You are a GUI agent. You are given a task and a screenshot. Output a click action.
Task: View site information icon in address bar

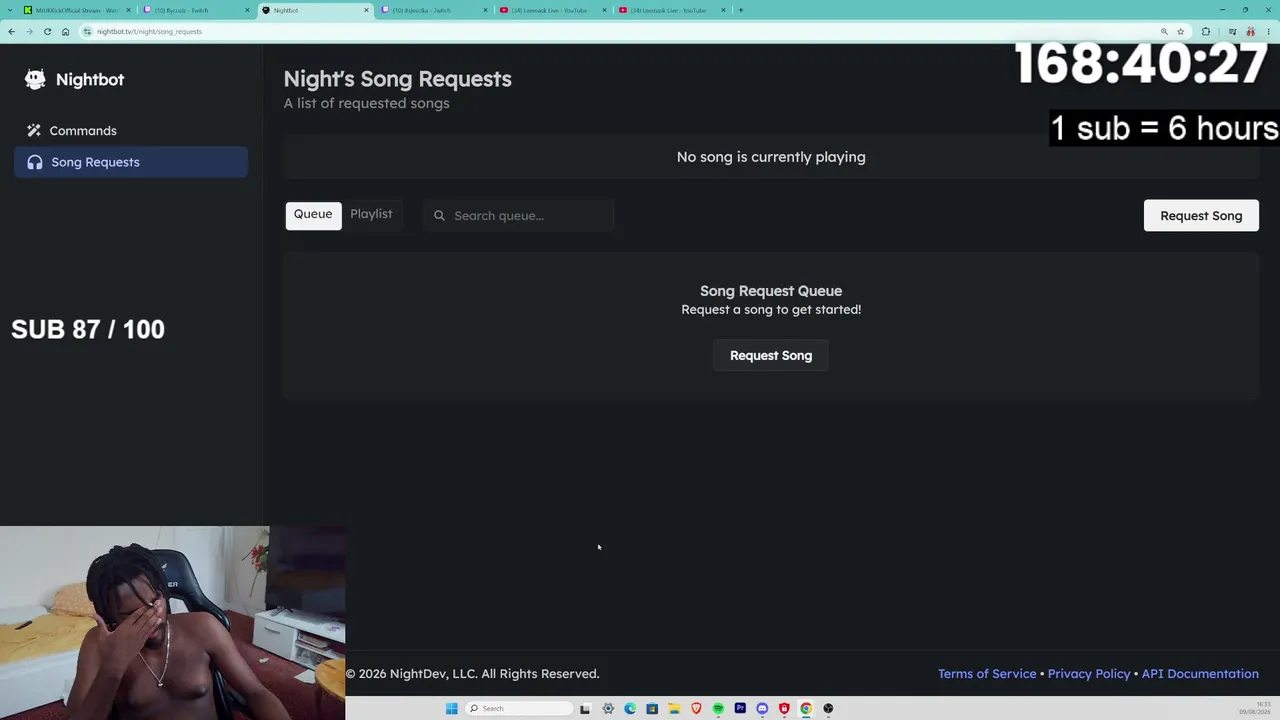87,31
